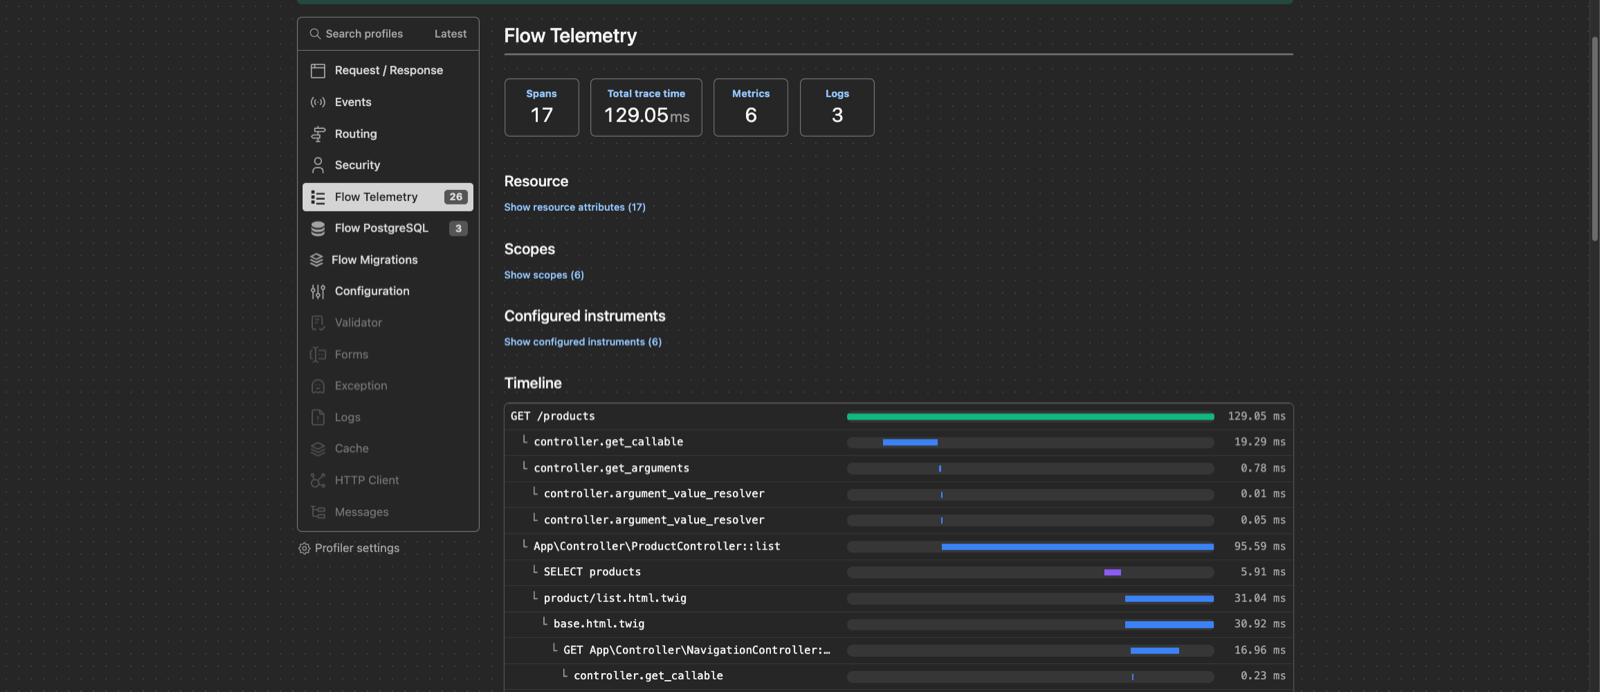This screenshot has width=1600, height=692.
Task: Click the Exception icon
Action: tap(318, 386)
